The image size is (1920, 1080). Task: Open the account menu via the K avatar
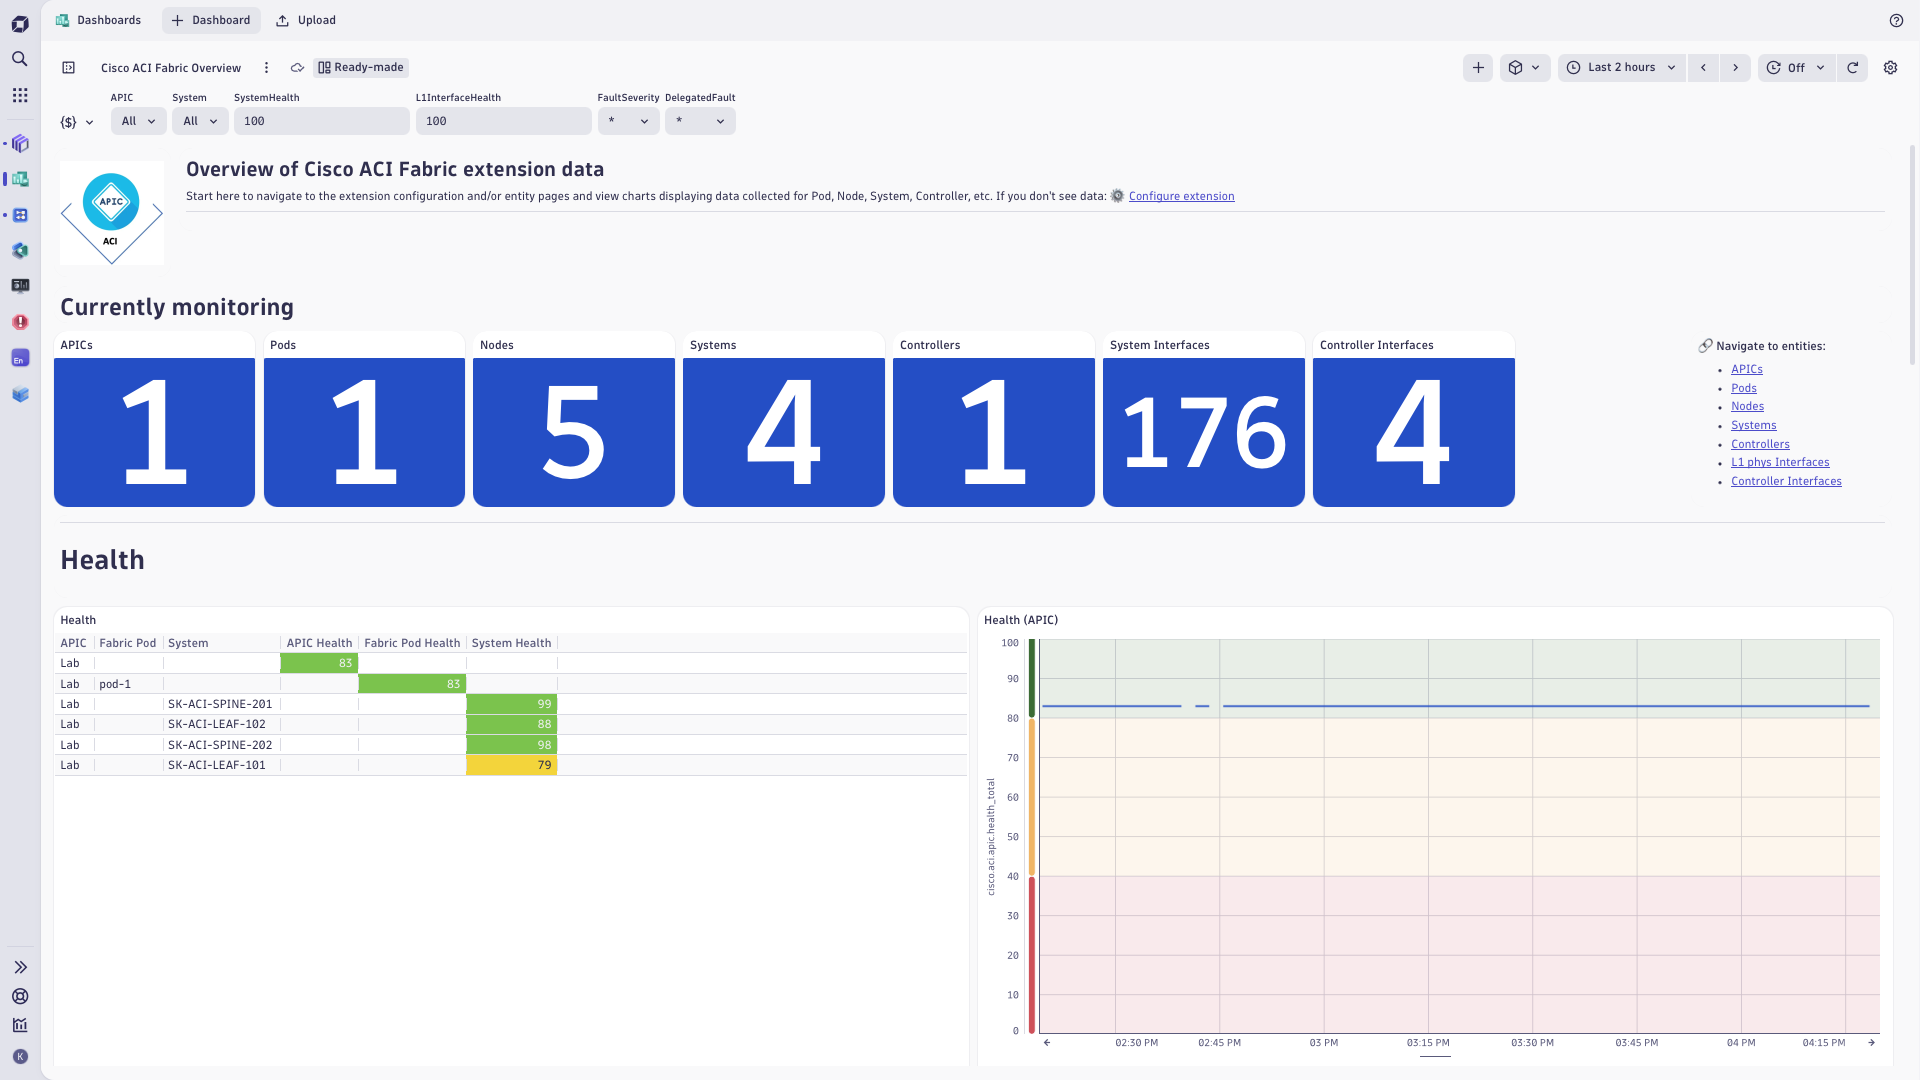point(19,1056)
